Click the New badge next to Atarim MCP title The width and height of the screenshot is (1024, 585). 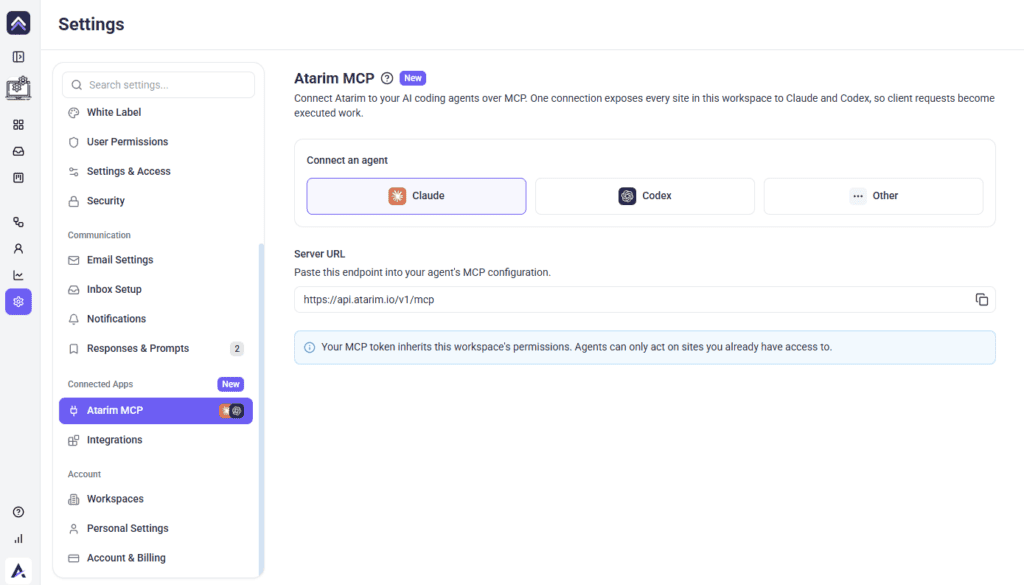click(413, 78)
